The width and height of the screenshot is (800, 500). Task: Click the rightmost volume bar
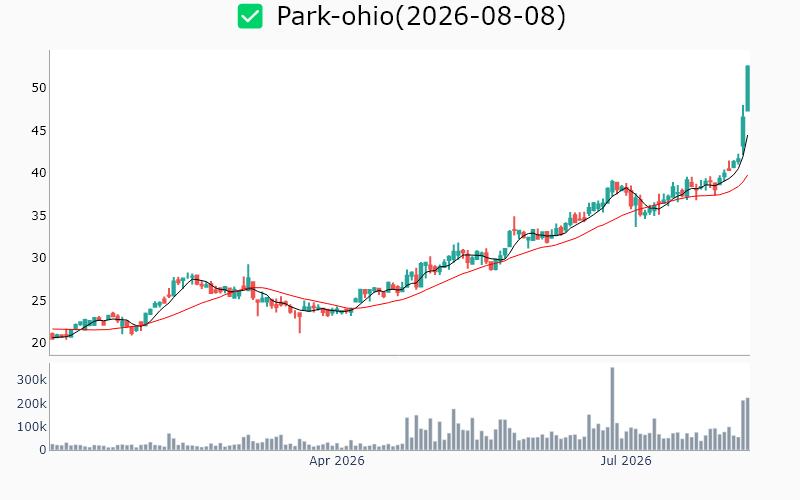coord(747,424)
